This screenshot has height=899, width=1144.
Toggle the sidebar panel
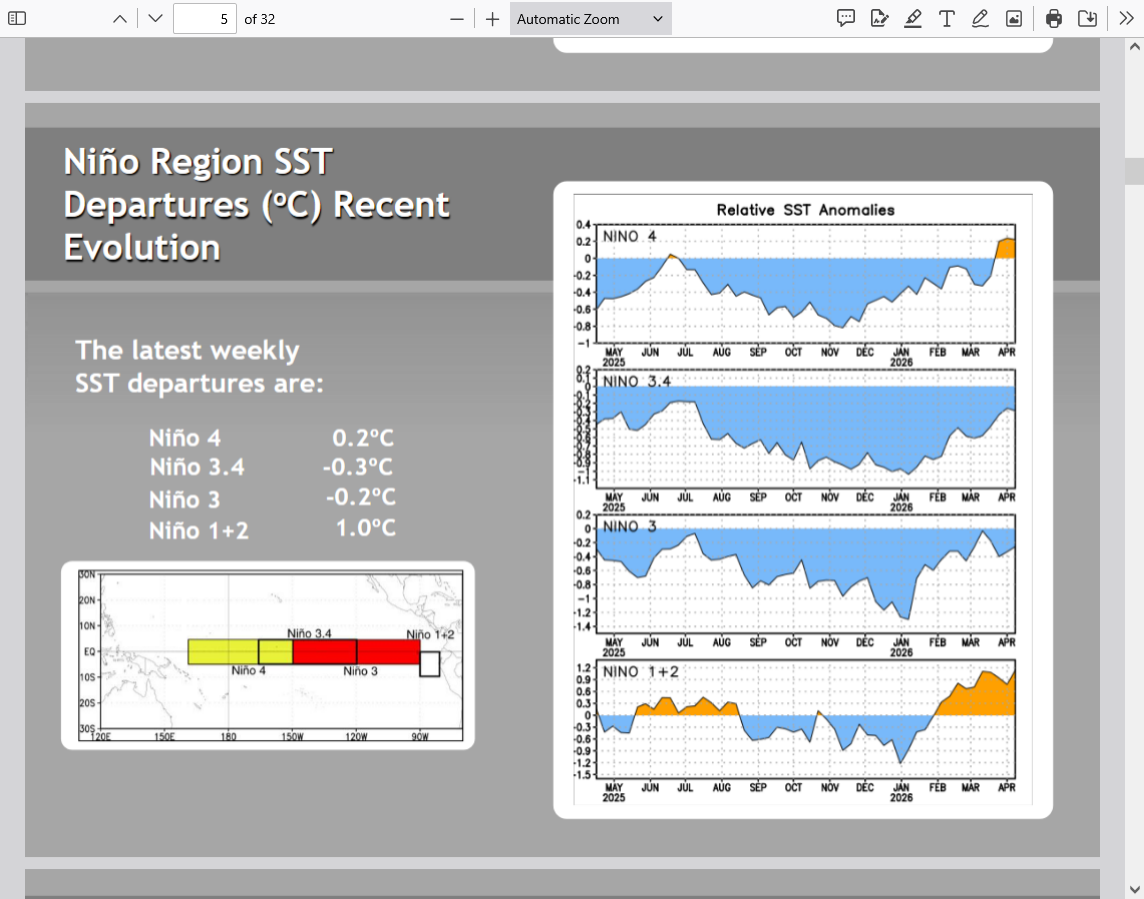tap(17, 18)
